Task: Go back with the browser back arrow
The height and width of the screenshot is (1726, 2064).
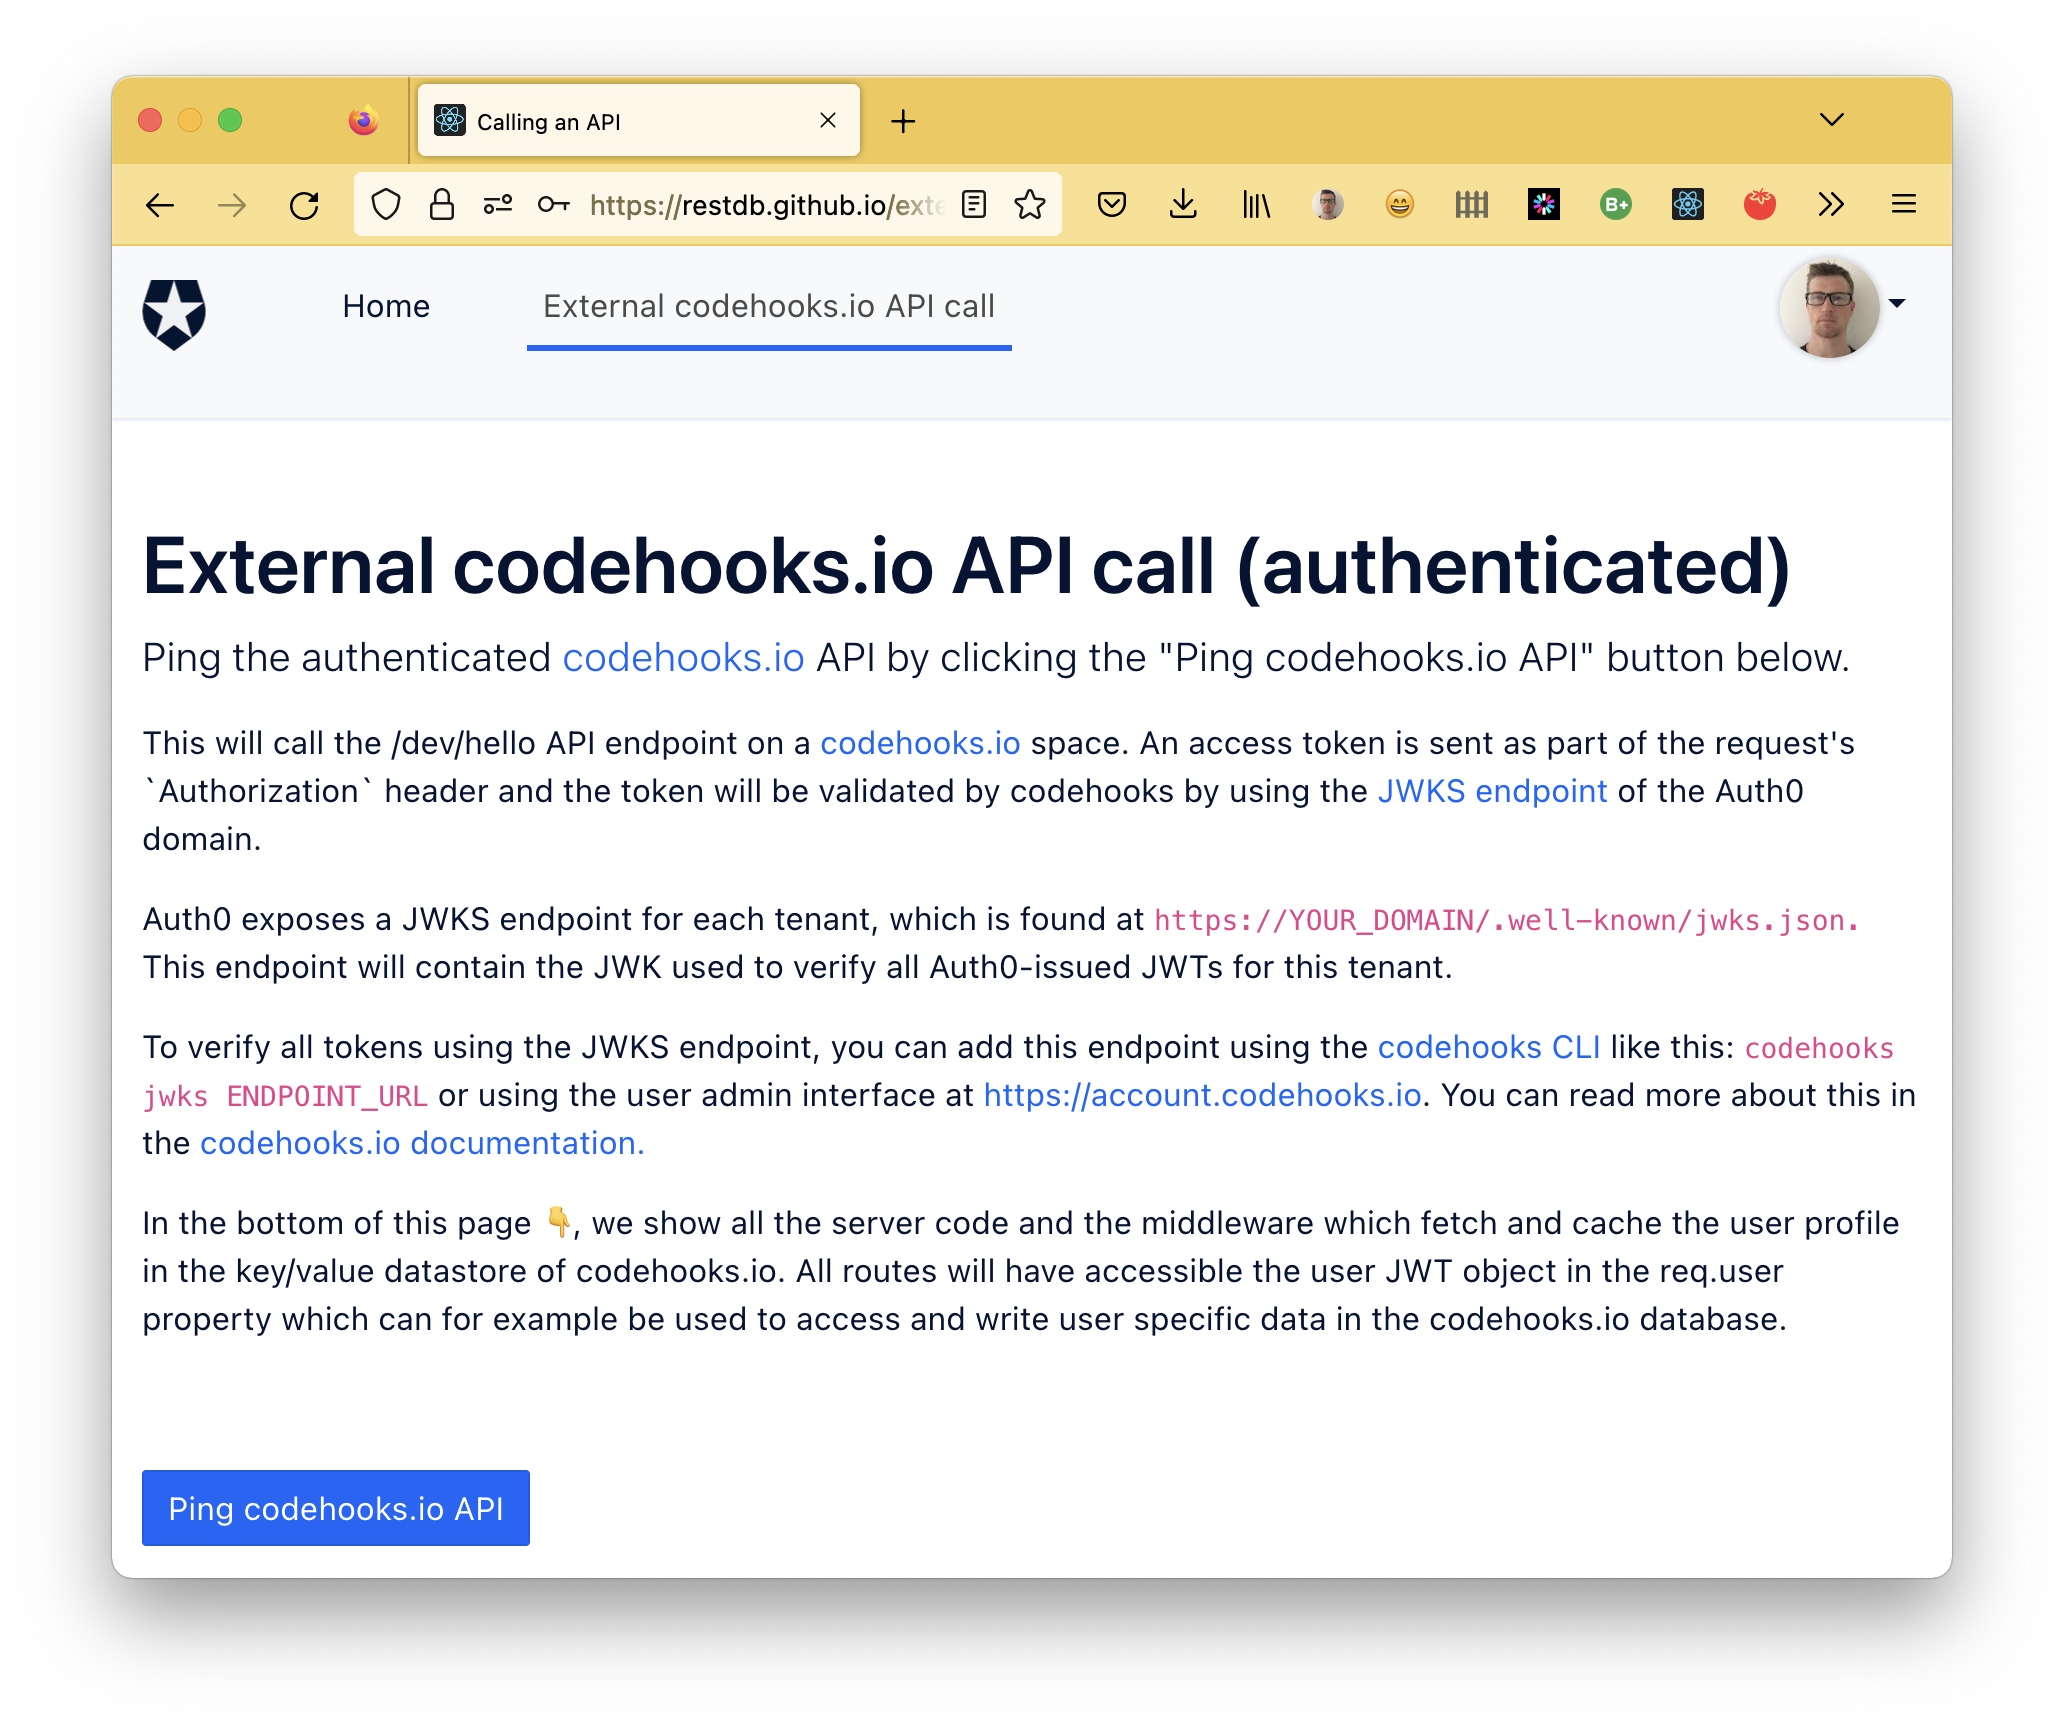Action: [x=160, y=206]
